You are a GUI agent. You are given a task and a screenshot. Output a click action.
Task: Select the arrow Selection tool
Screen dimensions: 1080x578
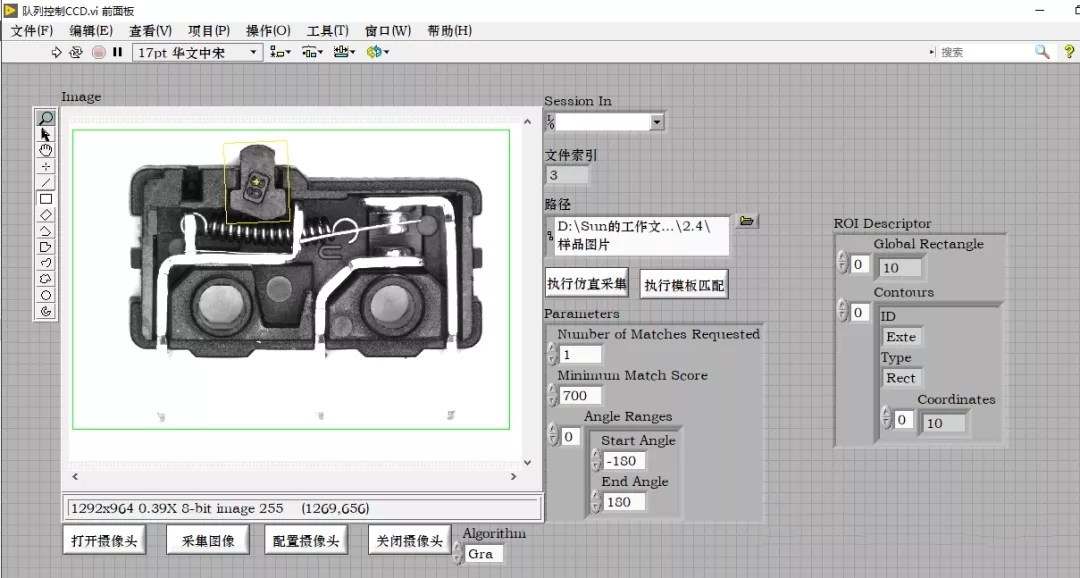45,134
